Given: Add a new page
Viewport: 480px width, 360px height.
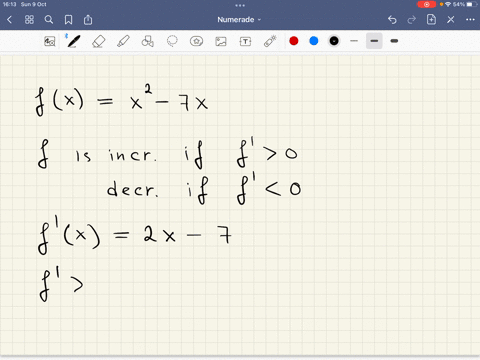Looking at the screenshot, I should pos(431,19).
